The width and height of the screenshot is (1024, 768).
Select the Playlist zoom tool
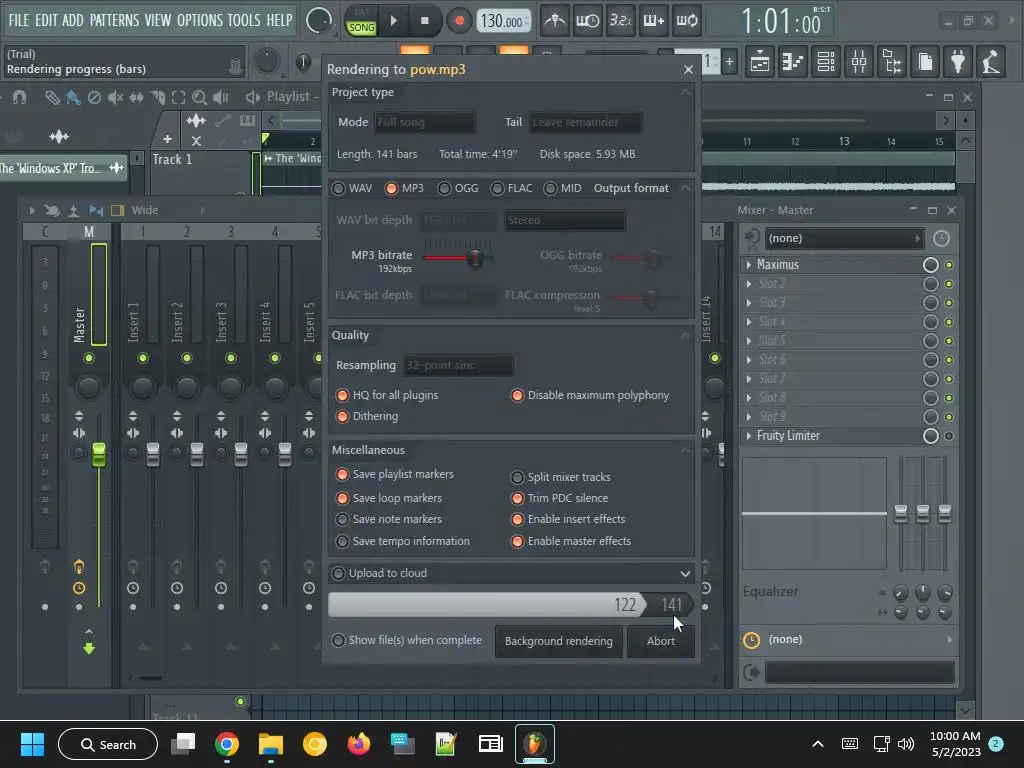click(199, 97)
